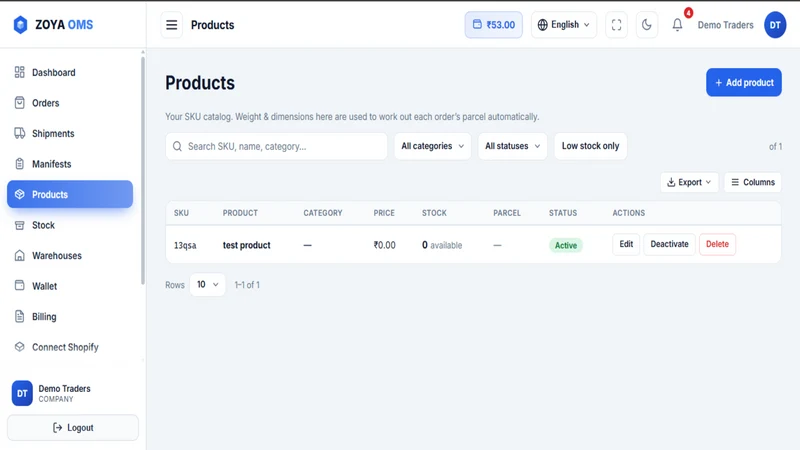This screenshot has width=800, height=450.
Task: Sort by PRICE column header
Action: 384,213
